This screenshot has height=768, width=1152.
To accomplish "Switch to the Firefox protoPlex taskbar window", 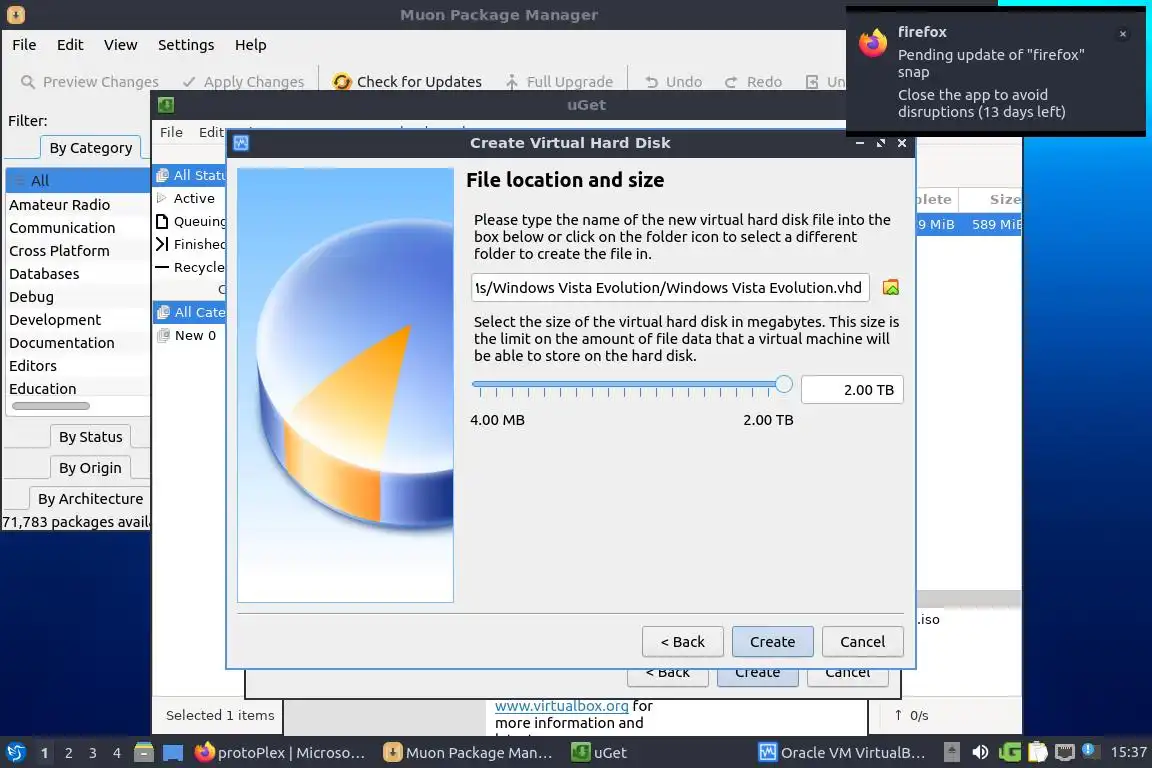I will [x=280, y=753].
